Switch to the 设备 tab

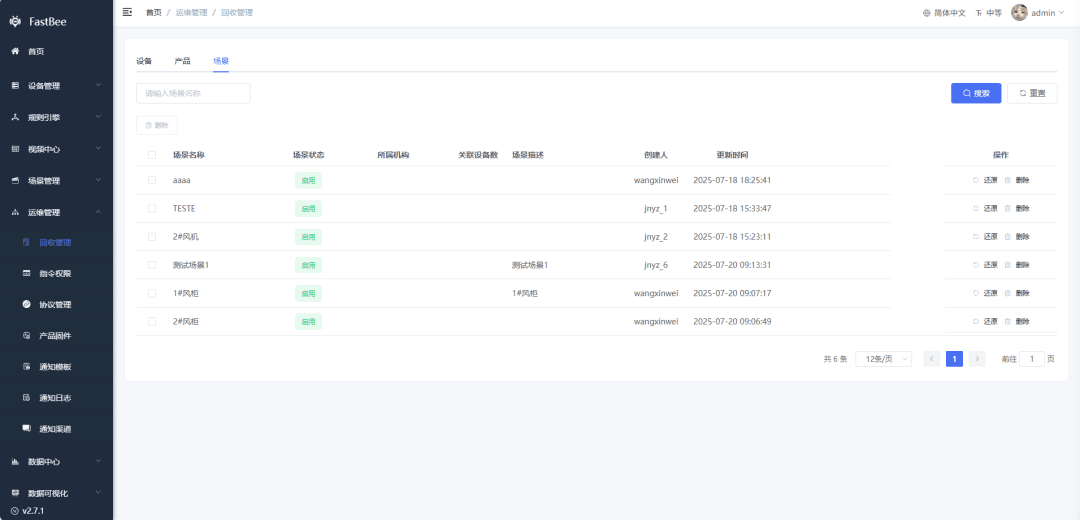144,61
